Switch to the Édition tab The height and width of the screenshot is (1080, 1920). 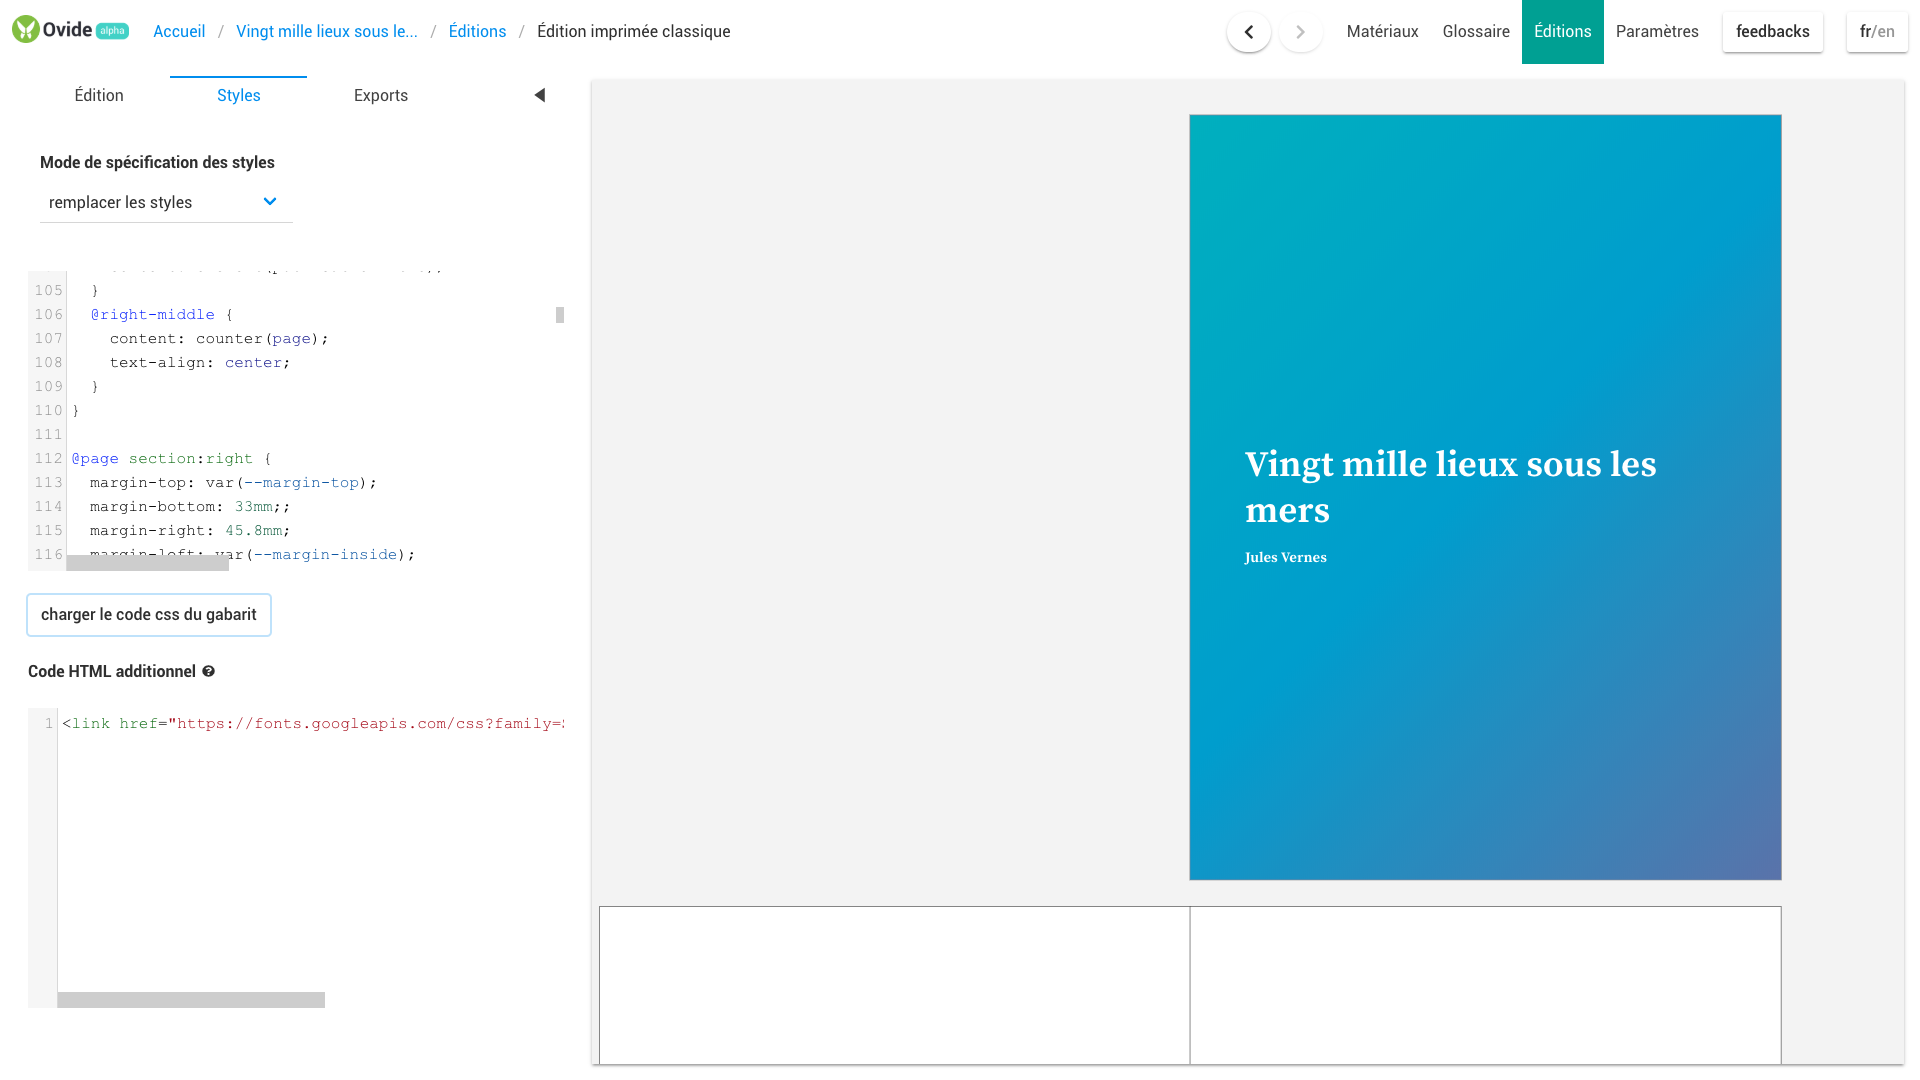pos(99,95)
